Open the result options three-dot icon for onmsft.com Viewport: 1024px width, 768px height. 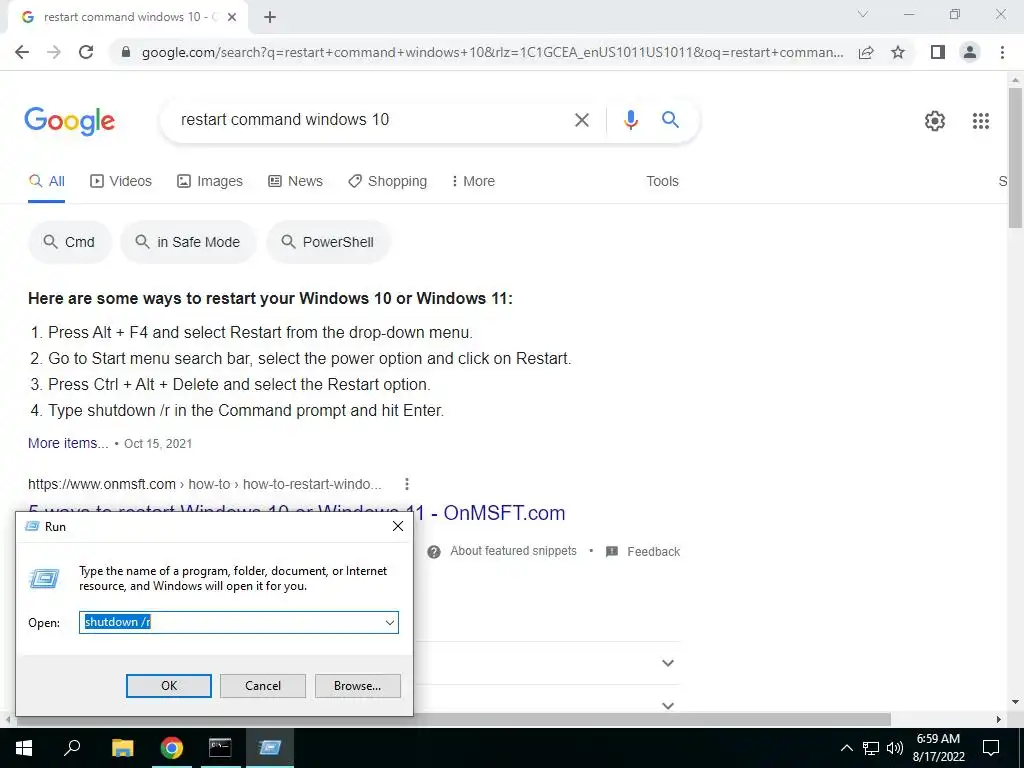pos(407,484)
